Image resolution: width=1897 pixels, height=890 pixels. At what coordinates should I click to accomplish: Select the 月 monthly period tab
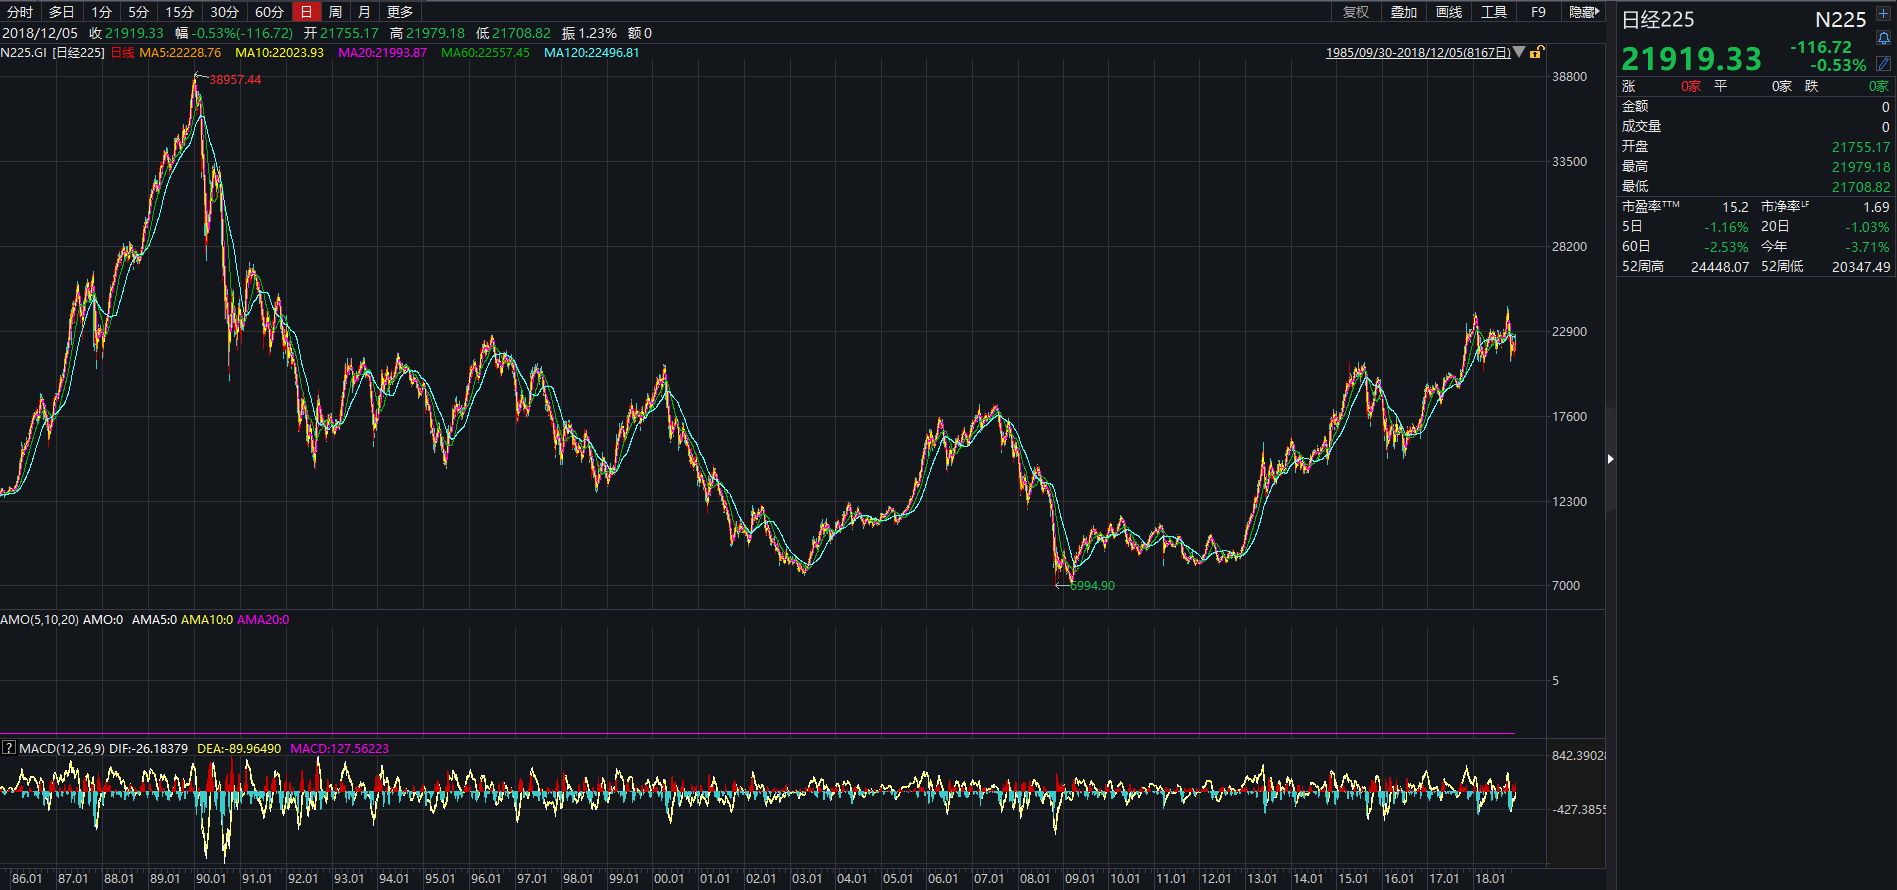pos(365,12)
